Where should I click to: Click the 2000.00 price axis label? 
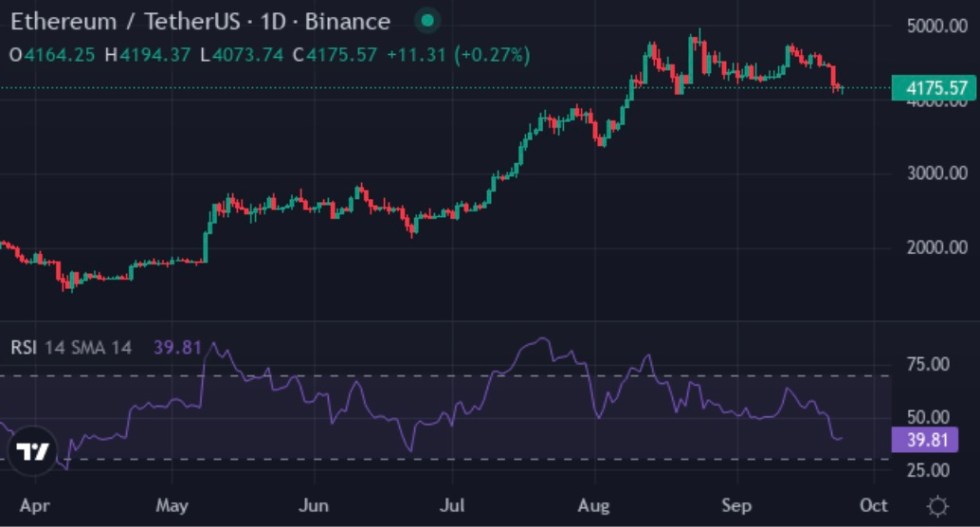coord(937,248)
